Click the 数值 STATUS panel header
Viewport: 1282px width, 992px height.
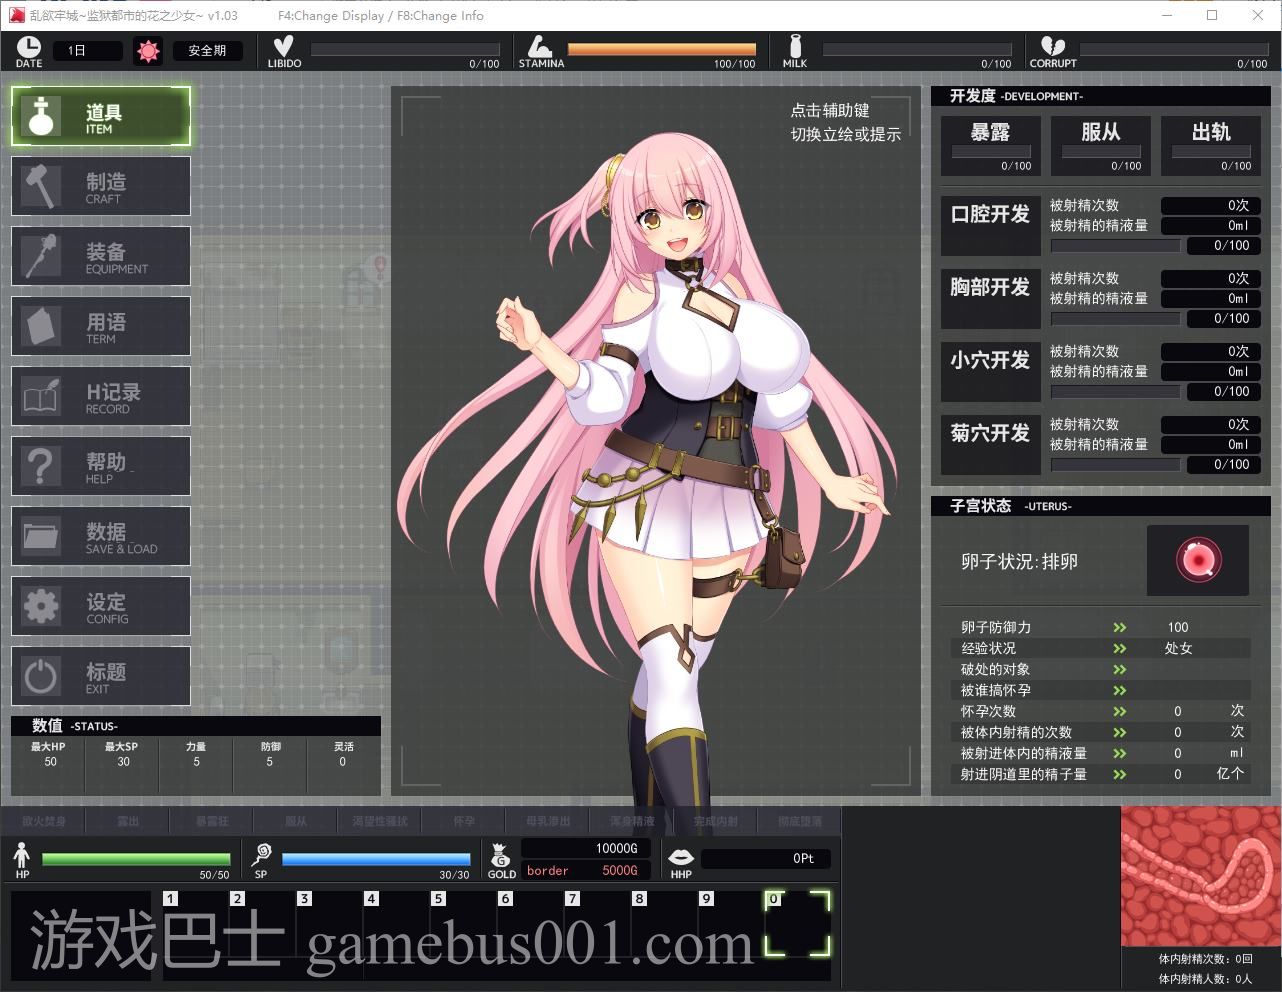[x=196, y=726]
